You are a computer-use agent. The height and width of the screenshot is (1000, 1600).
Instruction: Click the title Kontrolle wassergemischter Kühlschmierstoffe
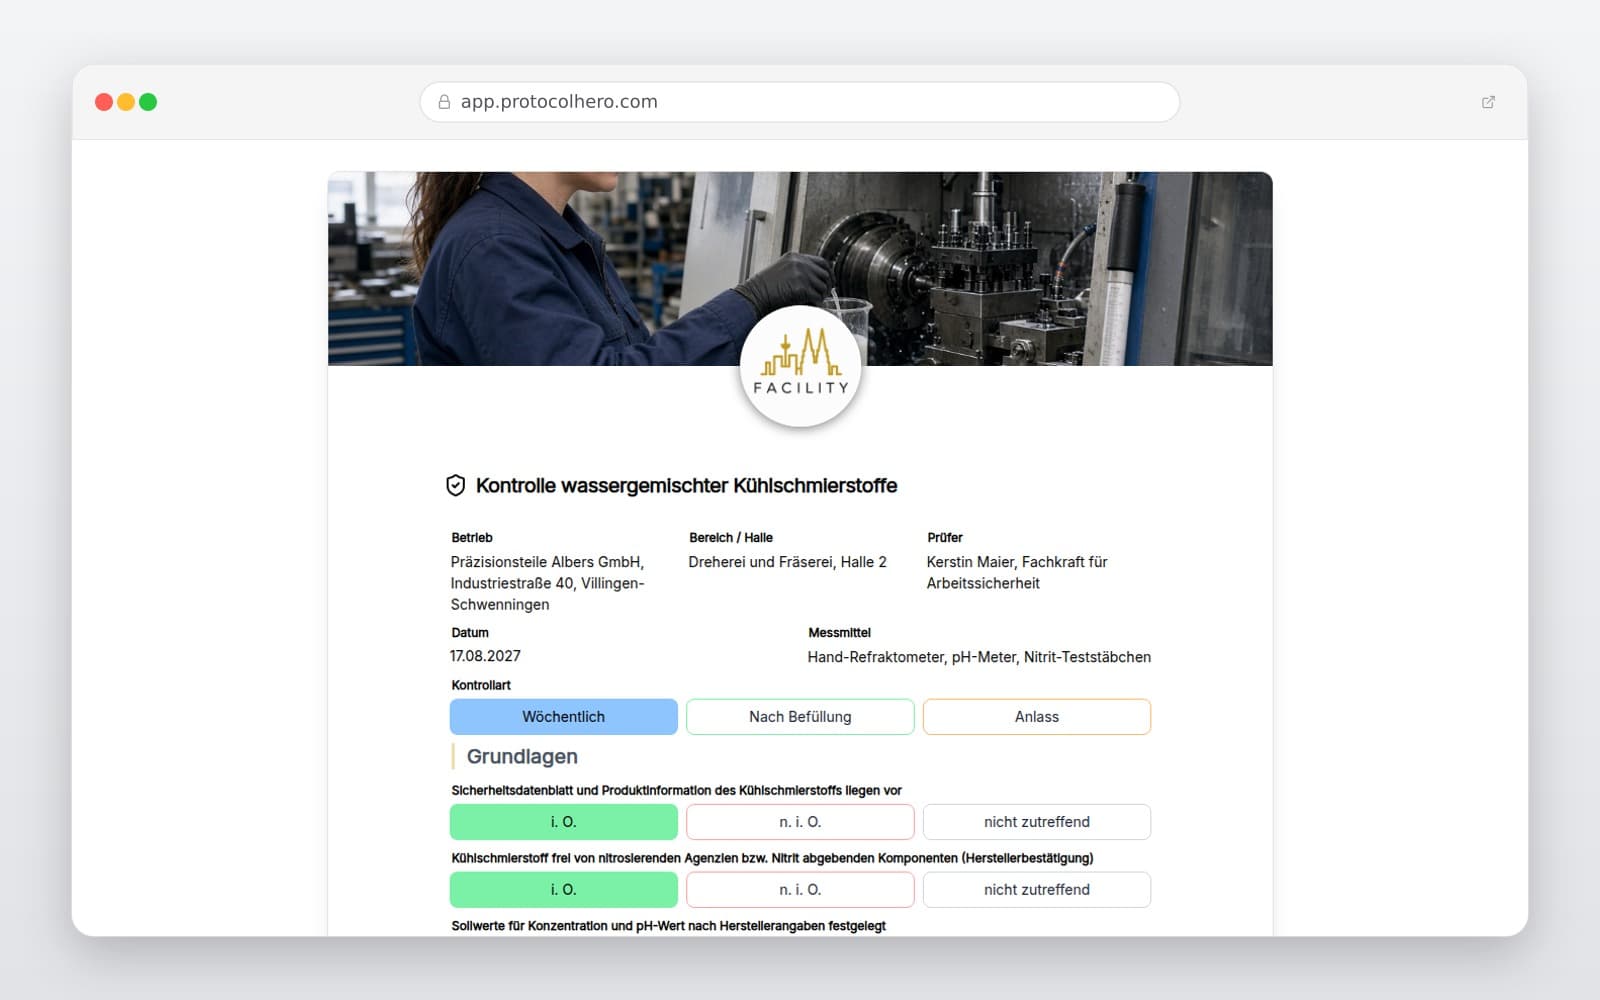pyautogui.click(x=686, y=486)
